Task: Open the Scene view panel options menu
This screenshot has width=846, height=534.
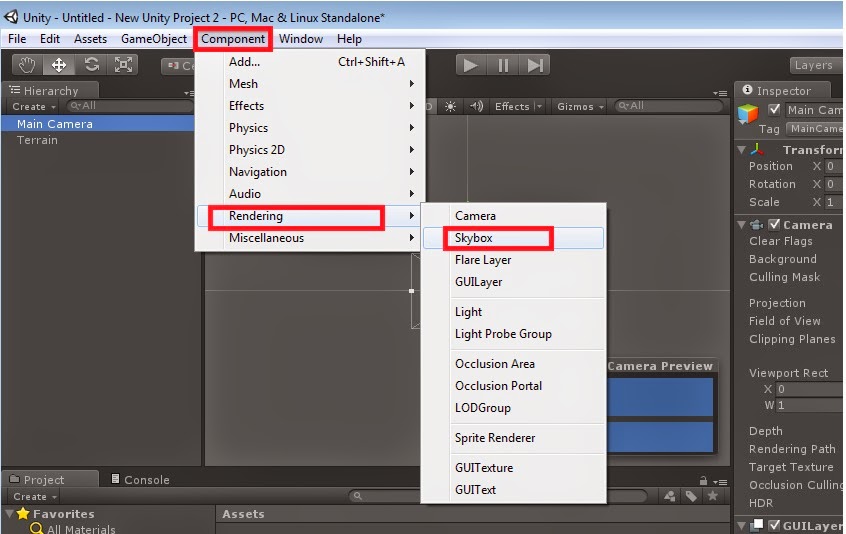Action: click(x=720, y=93)
